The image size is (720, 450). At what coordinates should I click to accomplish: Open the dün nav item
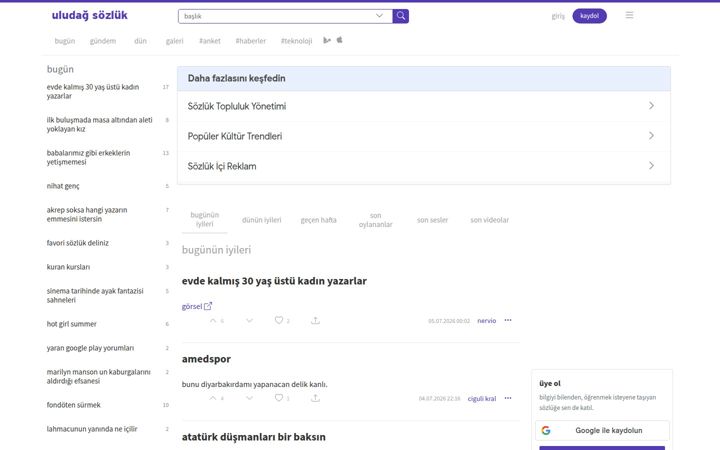click(141, 41)
